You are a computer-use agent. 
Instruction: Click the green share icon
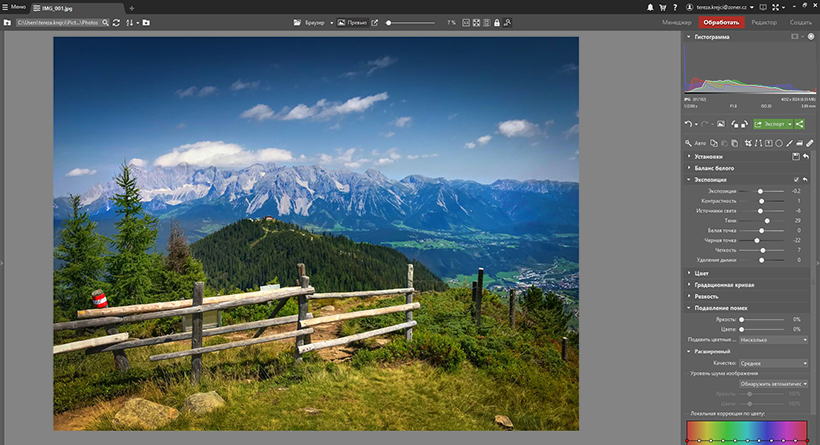click(799, 124)
